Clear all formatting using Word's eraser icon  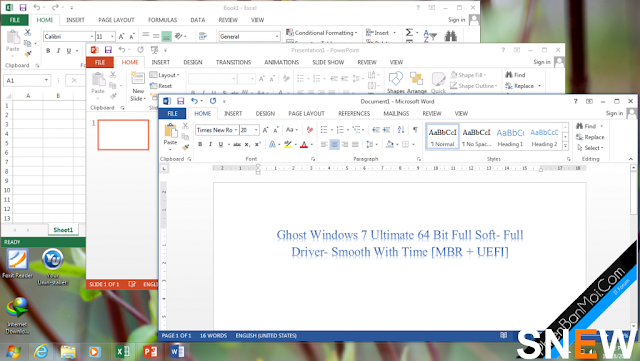click(x=310, y=130)
